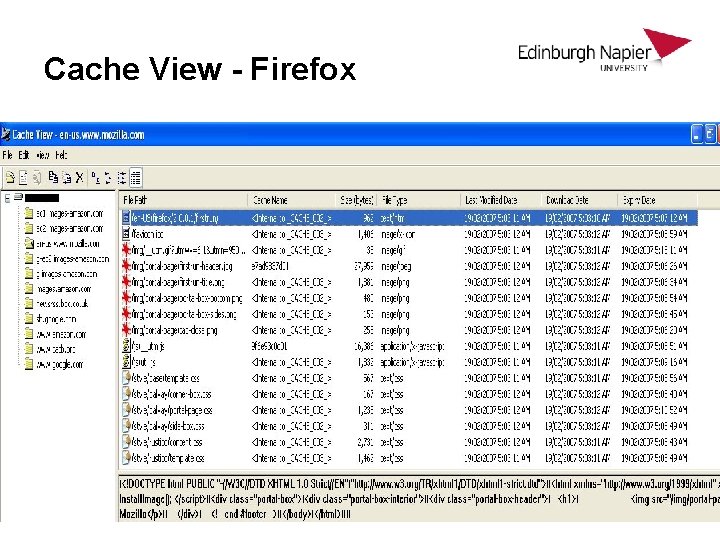Select the newsrss.bbc.co.uk folder
This screenshot has width=720, height=540.
56,304
